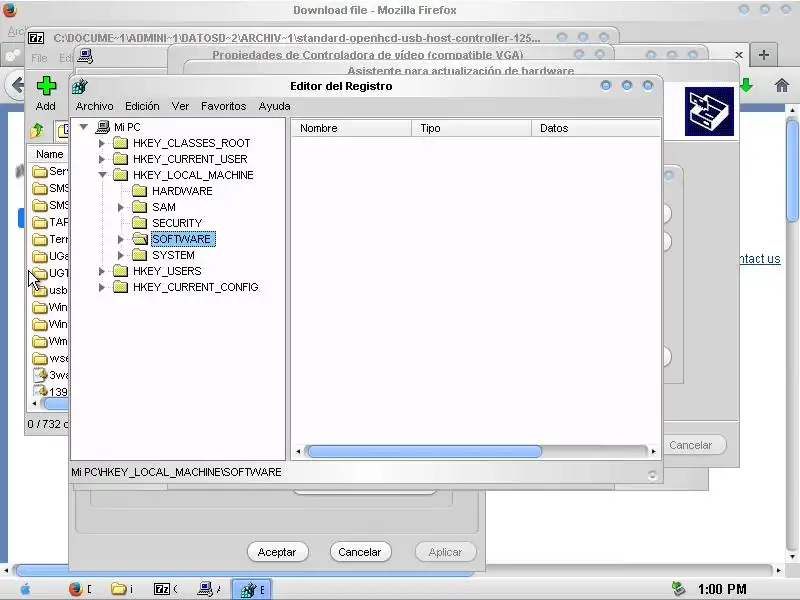The image size is (800, 600).
Task: Click the Firefox page vertical scrollbar thumb
Action: 792,169
